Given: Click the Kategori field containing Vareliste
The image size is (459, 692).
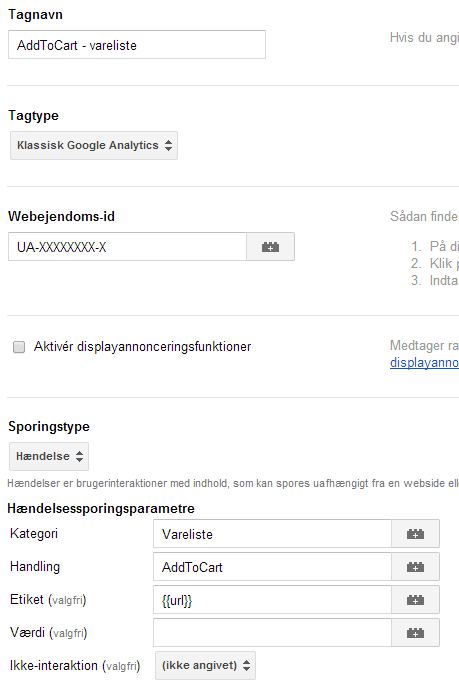Looking at the screenshot, I should click(x=272, y=534).
